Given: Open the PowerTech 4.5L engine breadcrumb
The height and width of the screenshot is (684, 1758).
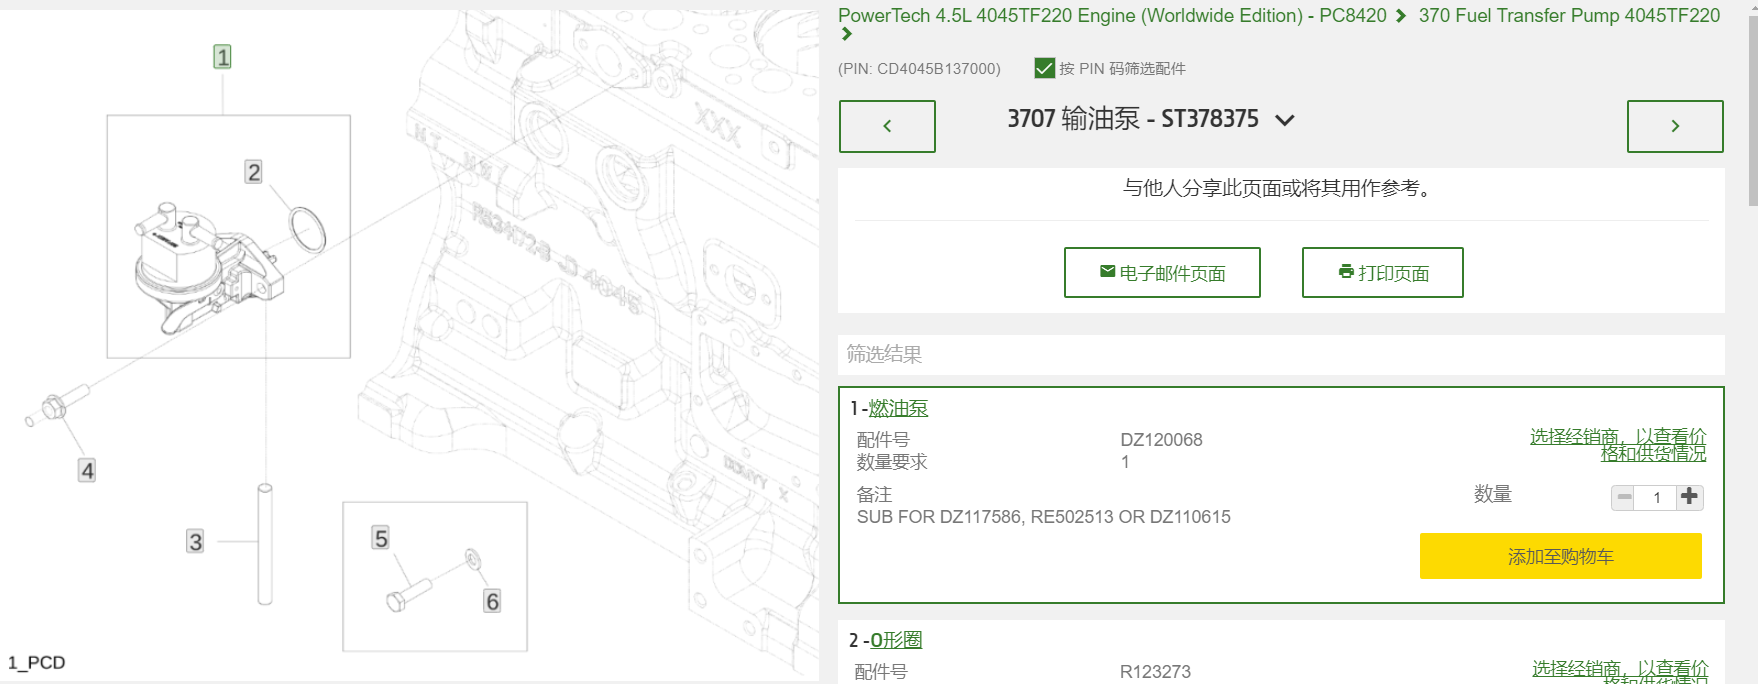Looking at the screenshot, I should pos(1111,16).
